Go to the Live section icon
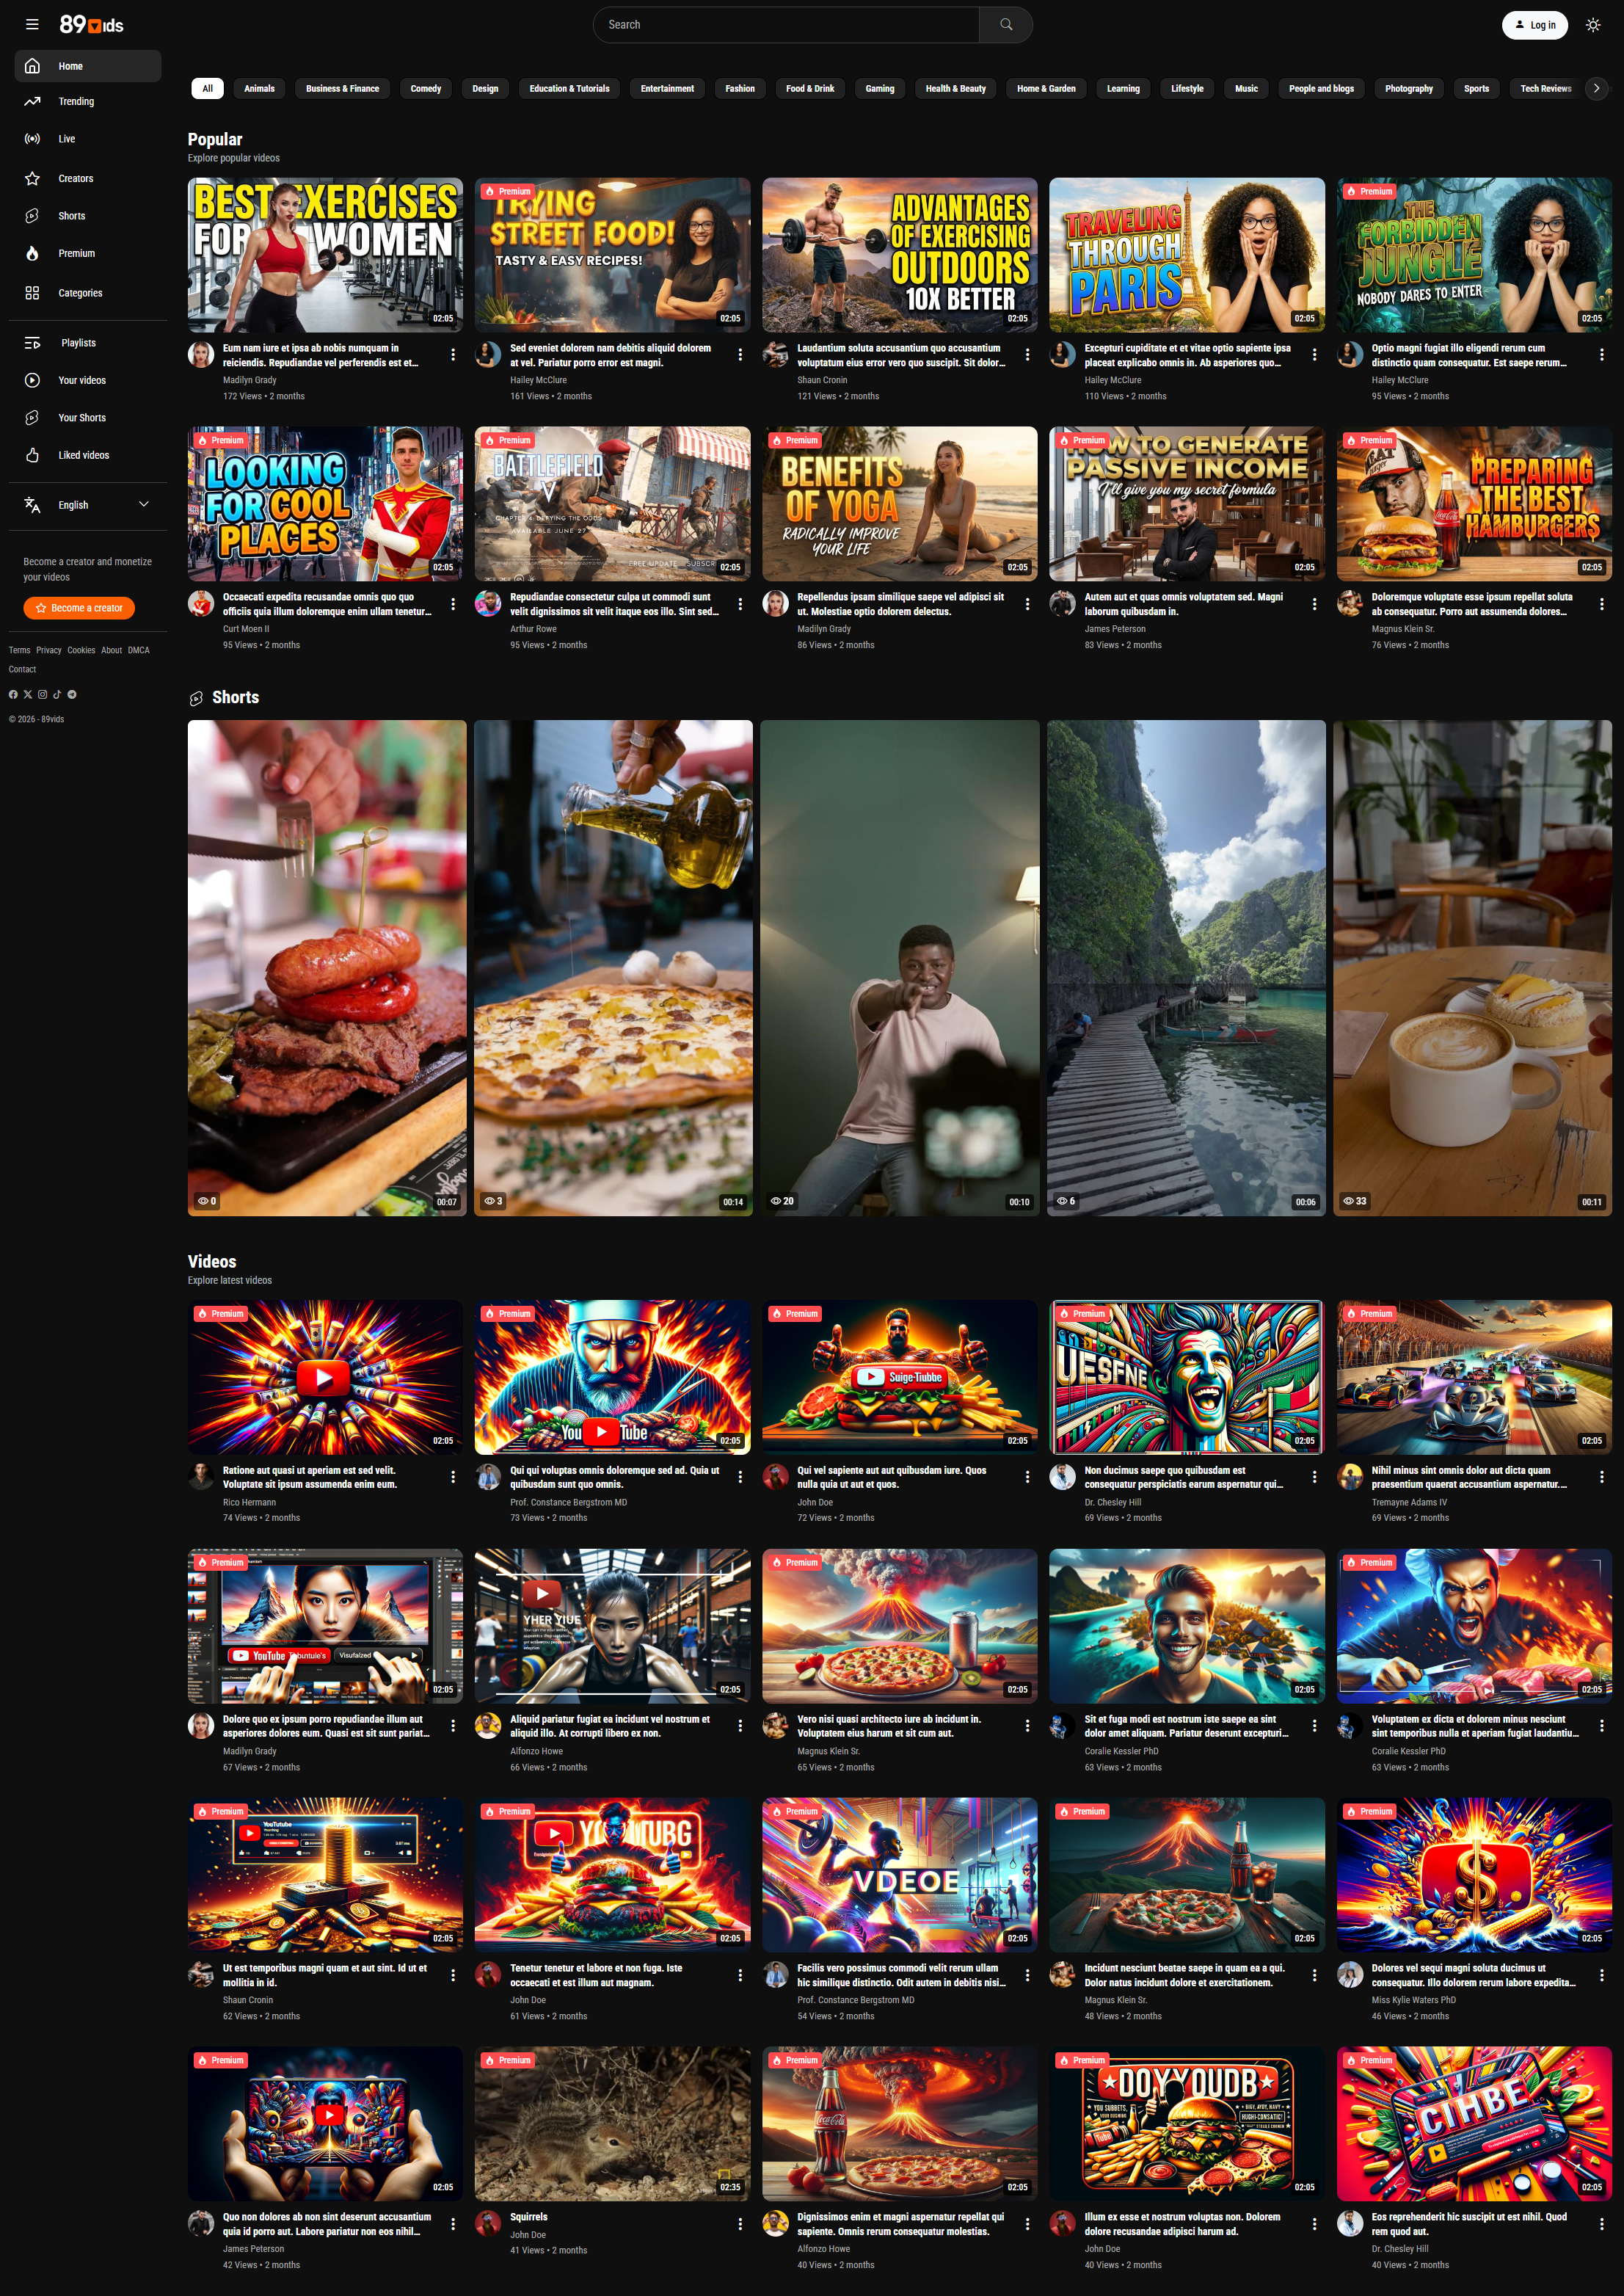 click(x=32, y=139)
